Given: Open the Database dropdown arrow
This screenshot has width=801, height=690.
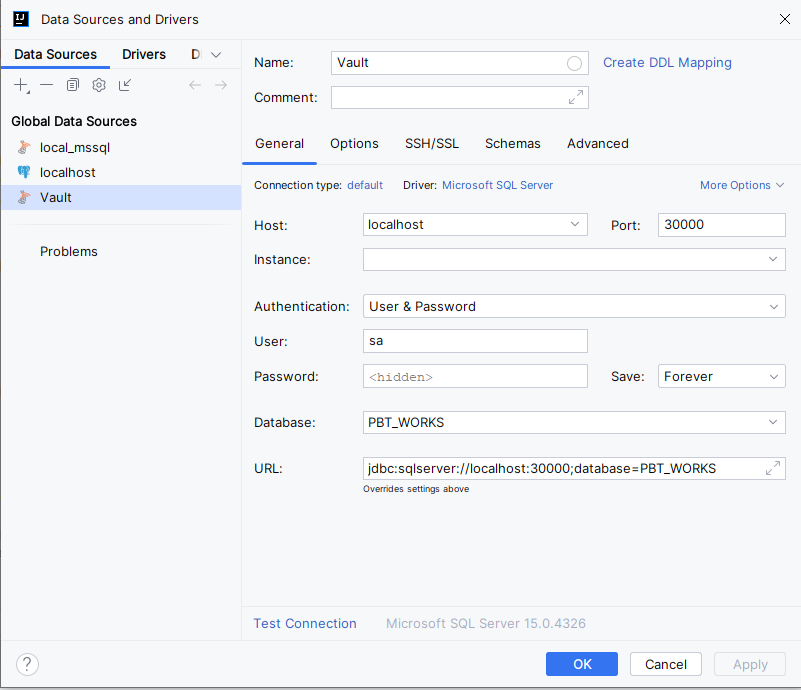Looking at the screenshot, I should (773, 422).
